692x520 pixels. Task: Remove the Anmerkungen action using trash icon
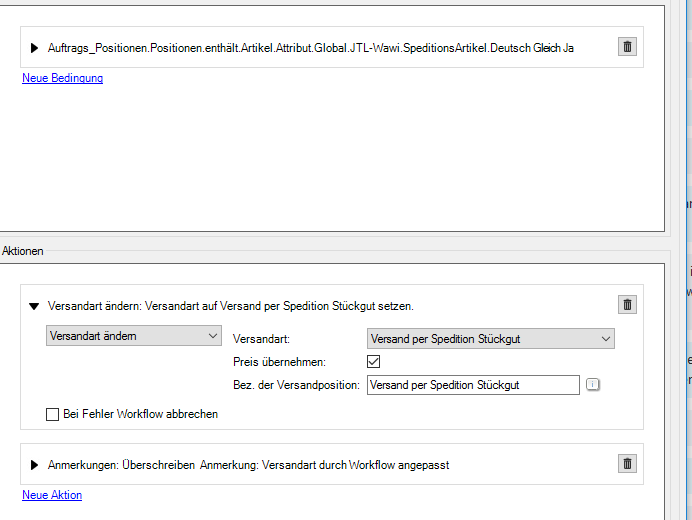click(x=627, y=464)
